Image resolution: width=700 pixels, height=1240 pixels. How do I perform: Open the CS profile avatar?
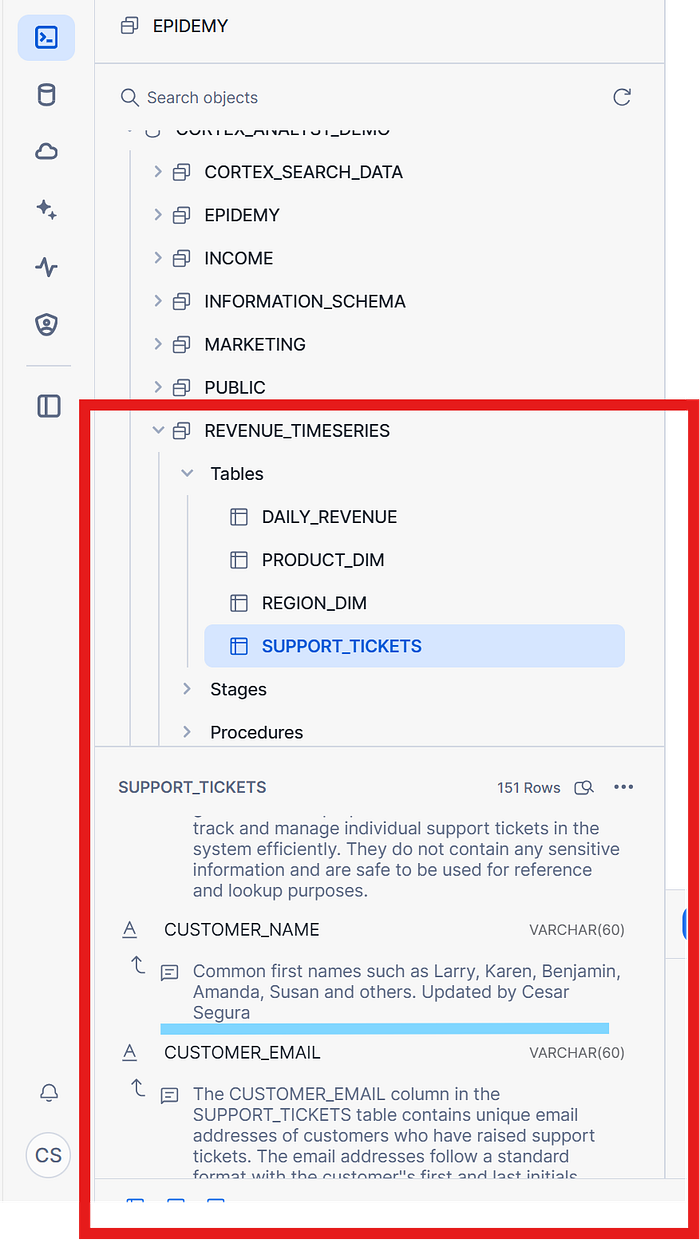(48, 1155)
